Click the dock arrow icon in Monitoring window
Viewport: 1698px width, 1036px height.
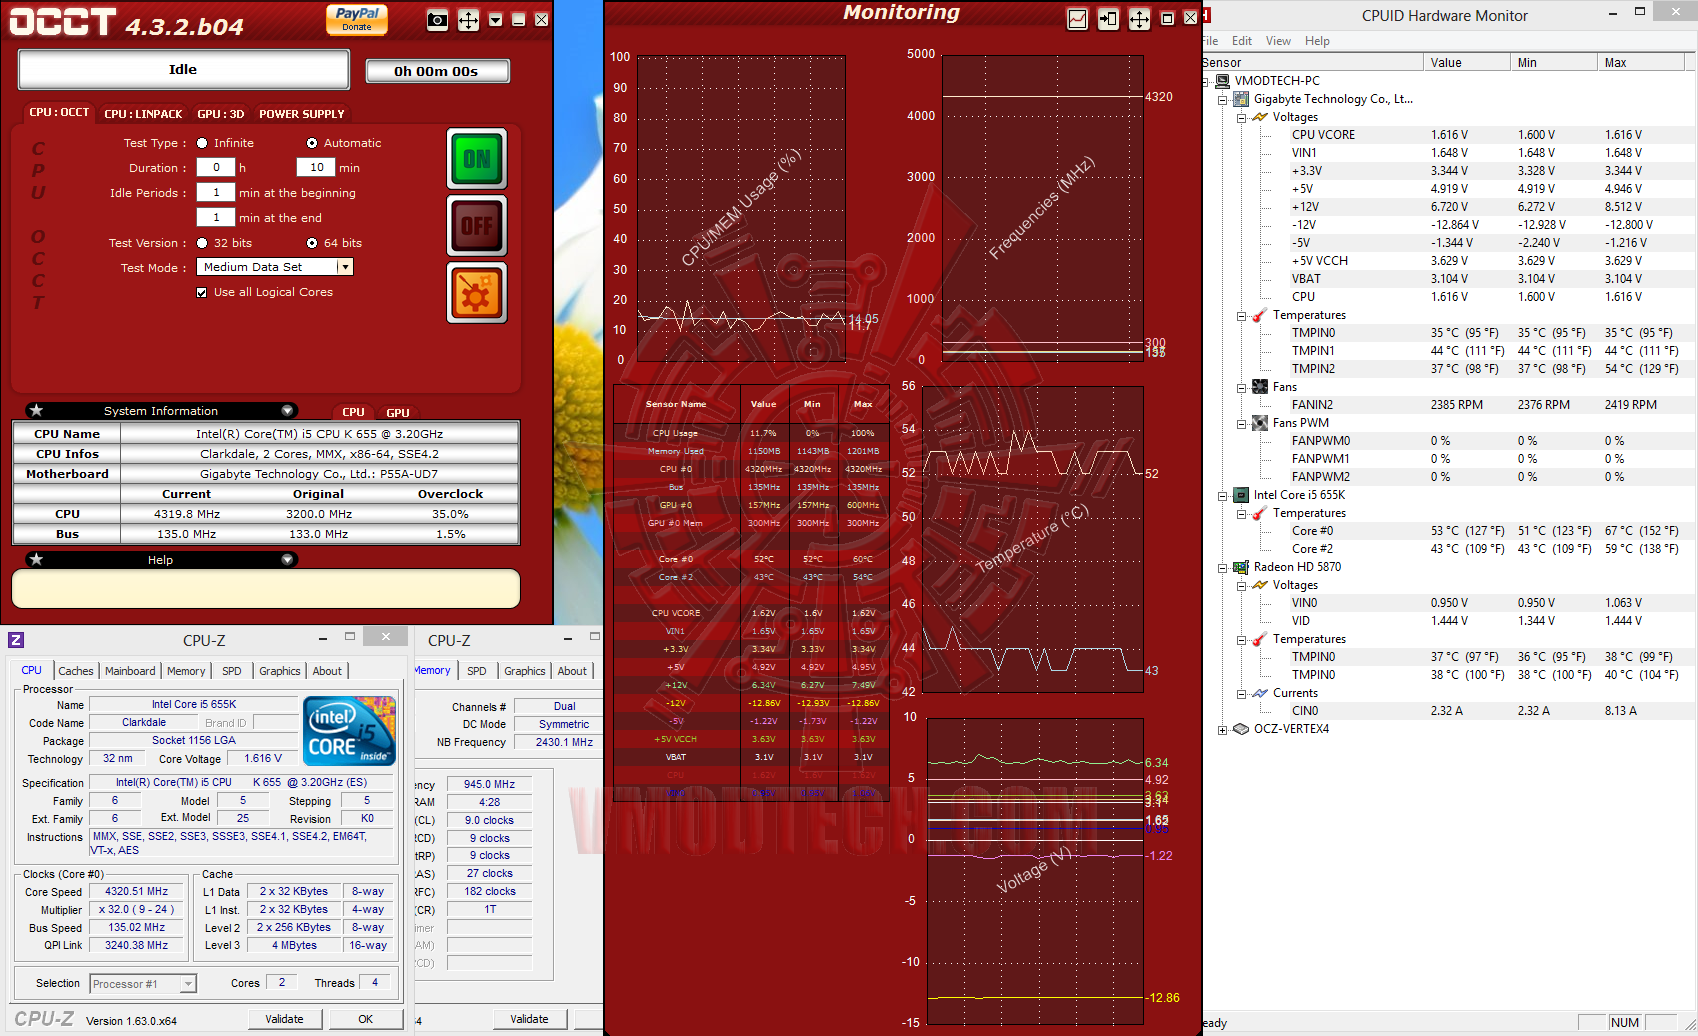click(1108, 19)
